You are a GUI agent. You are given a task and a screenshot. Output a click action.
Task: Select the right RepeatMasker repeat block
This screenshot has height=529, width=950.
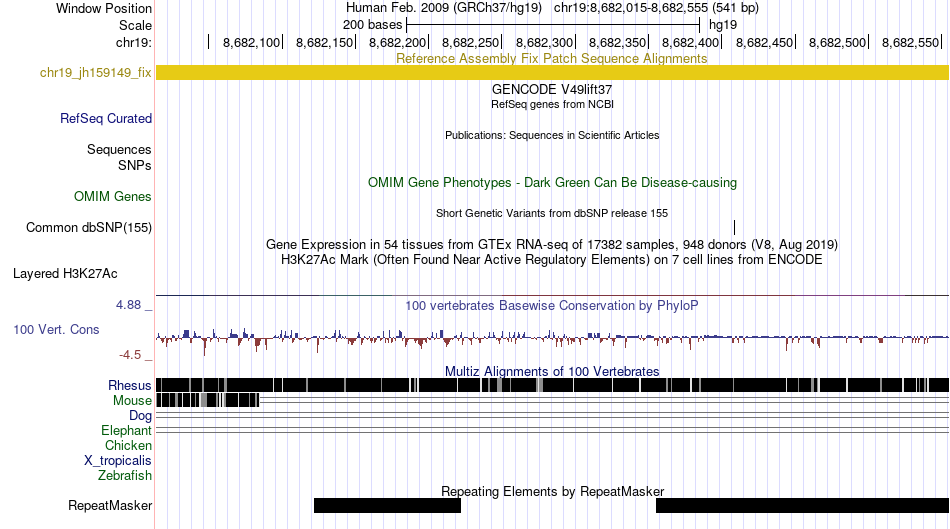click(802, 505)
